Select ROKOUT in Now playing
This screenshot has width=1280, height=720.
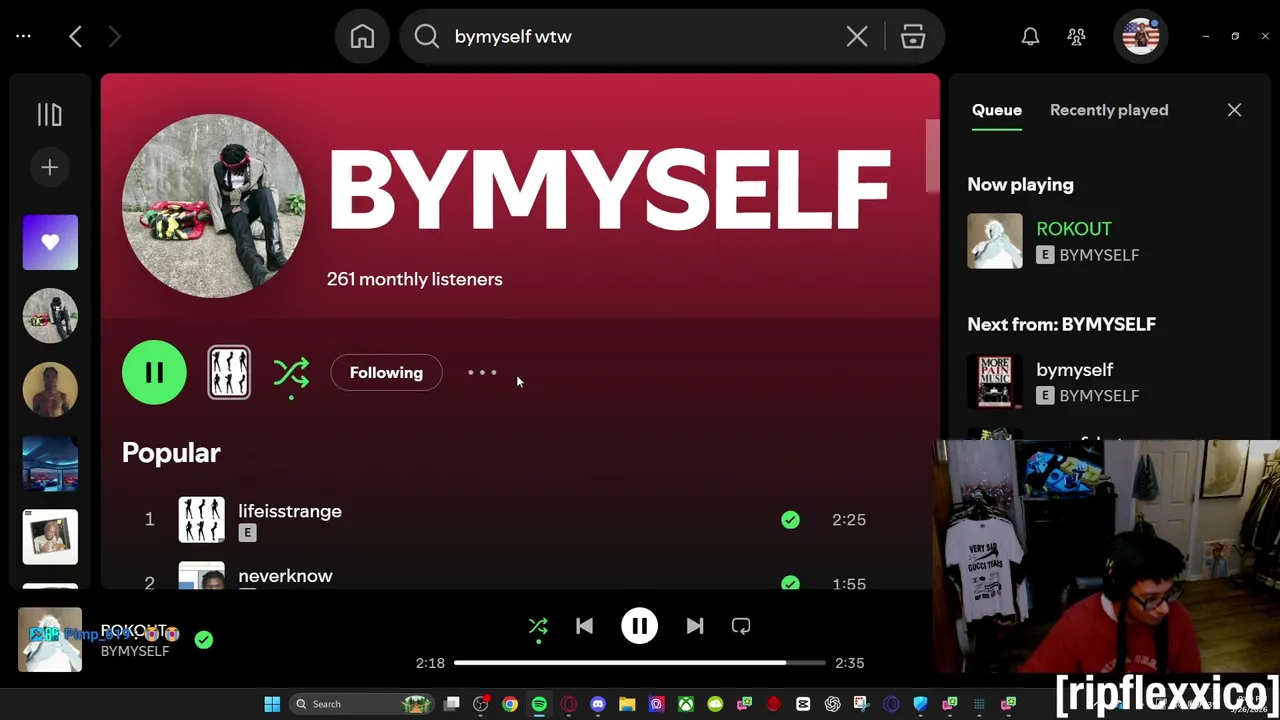coord(1074,229)
